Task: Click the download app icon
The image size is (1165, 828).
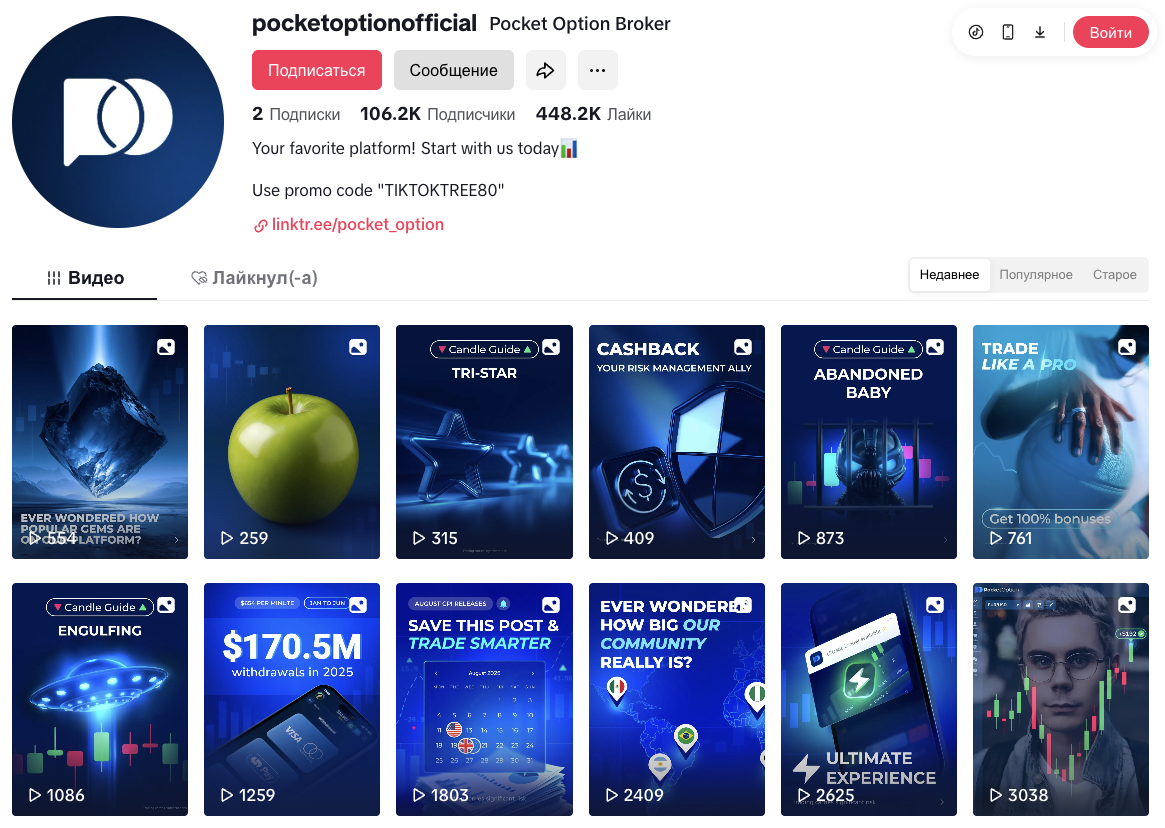Action: point(1039,32)
